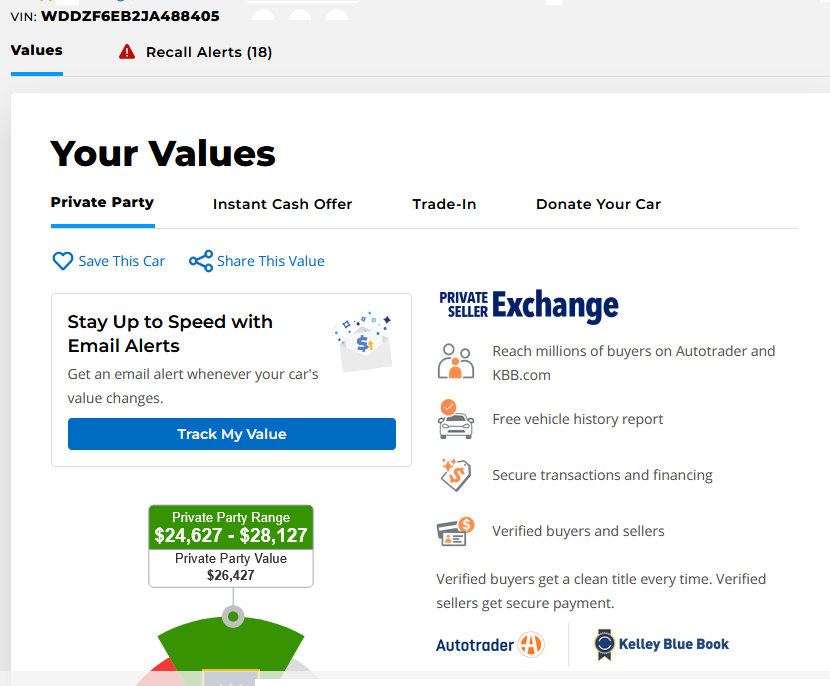Open the Donate Your Car tab
Screen dimensions: 830x686
pyautogui.click(x=598, y=204)
